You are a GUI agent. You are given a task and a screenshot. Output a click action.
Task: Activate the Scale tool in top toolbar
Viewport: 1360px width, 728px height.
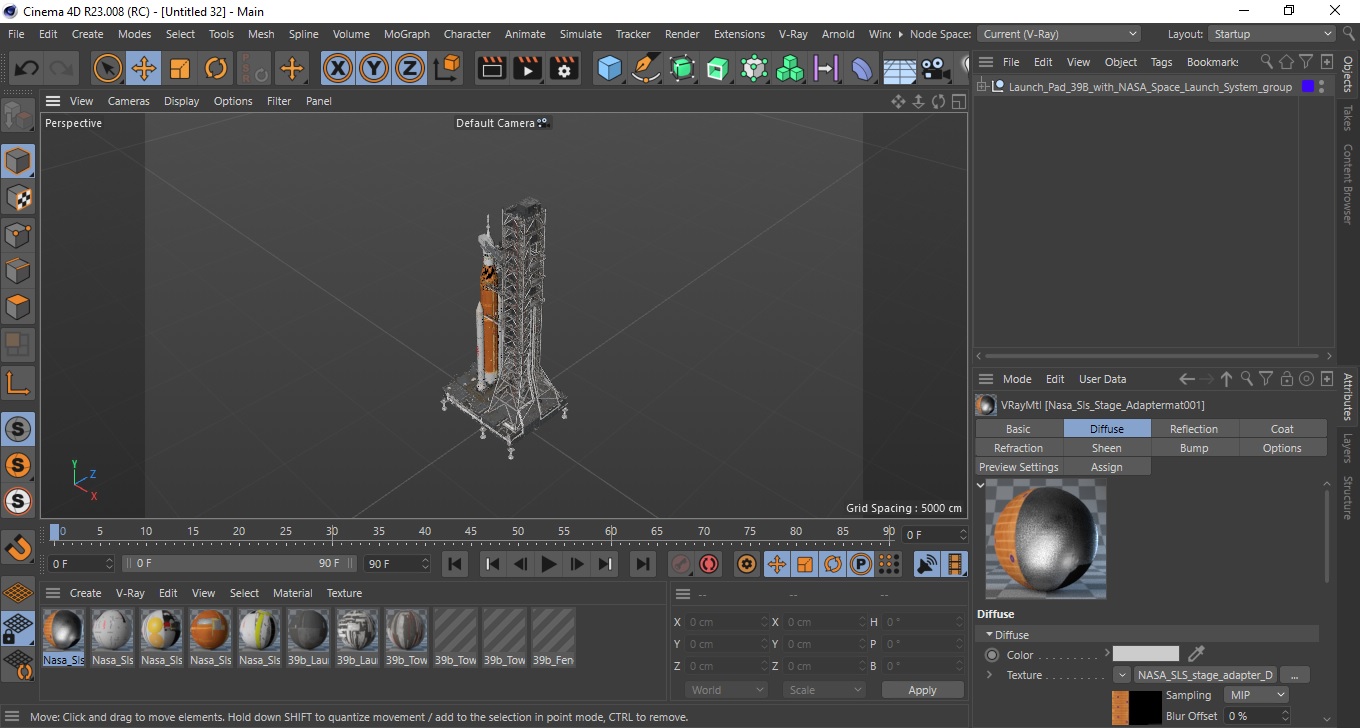180,69
